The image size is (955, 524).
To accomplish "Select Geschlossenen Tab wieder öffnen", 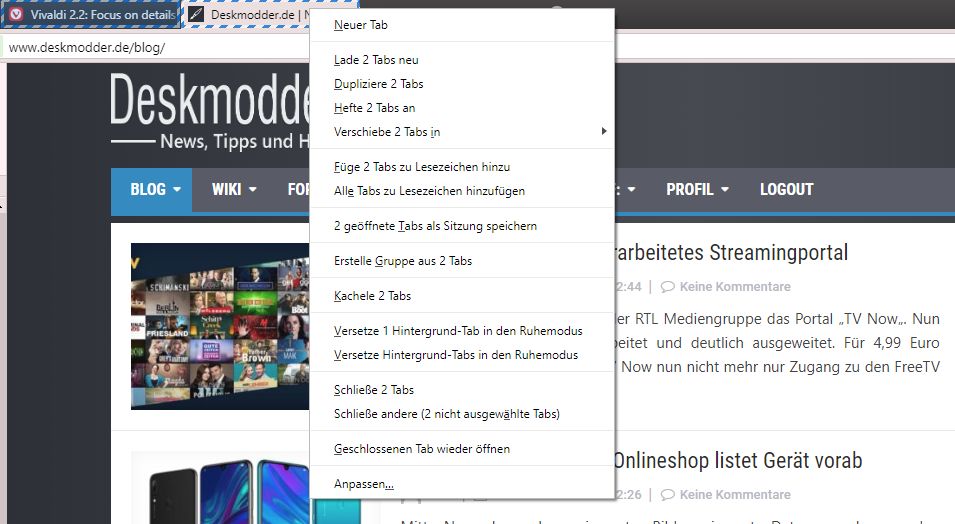I will (x=462, y=449).
